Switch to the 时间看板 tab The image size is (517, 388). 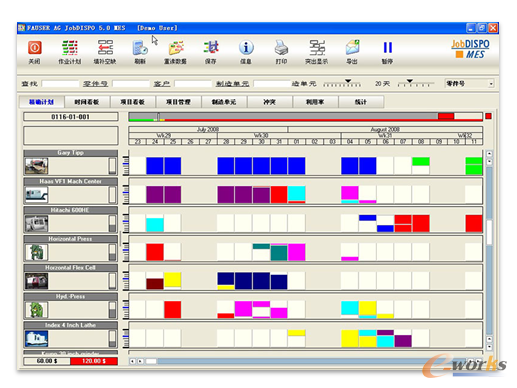[x=87, y=102]
